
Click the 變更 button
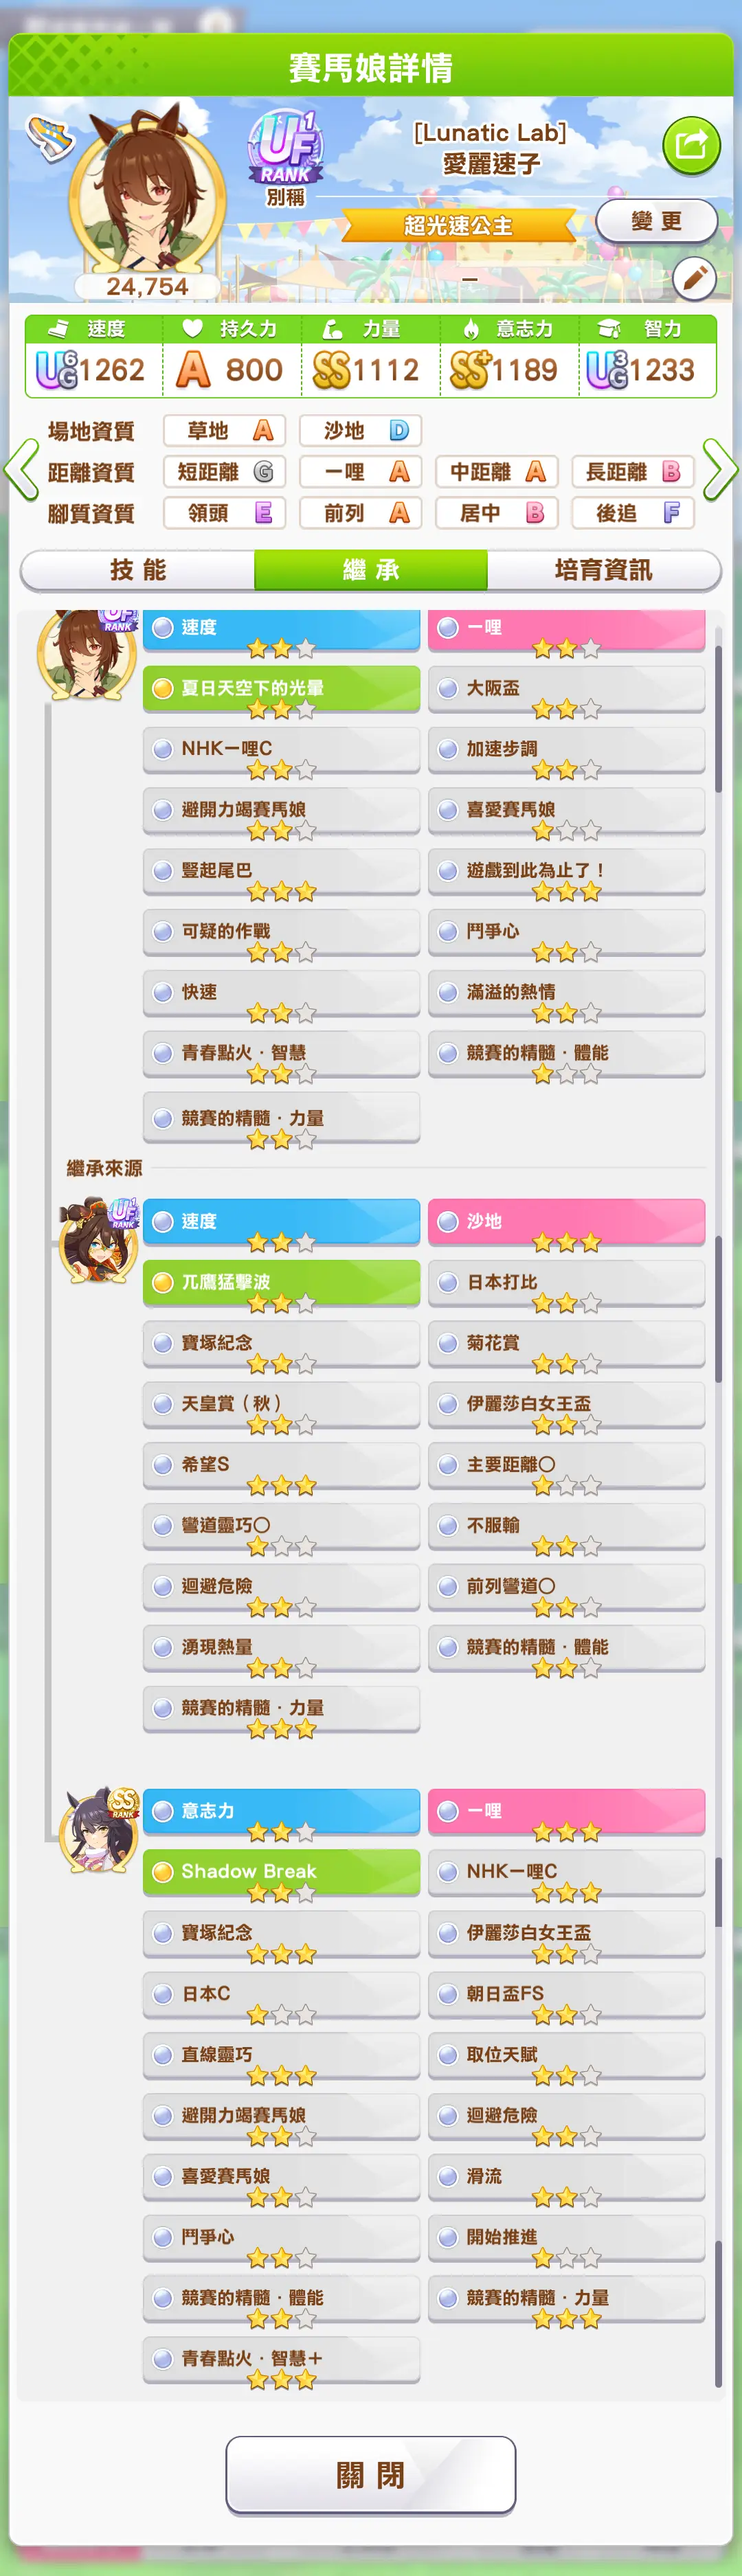click(x=657, y=221)
